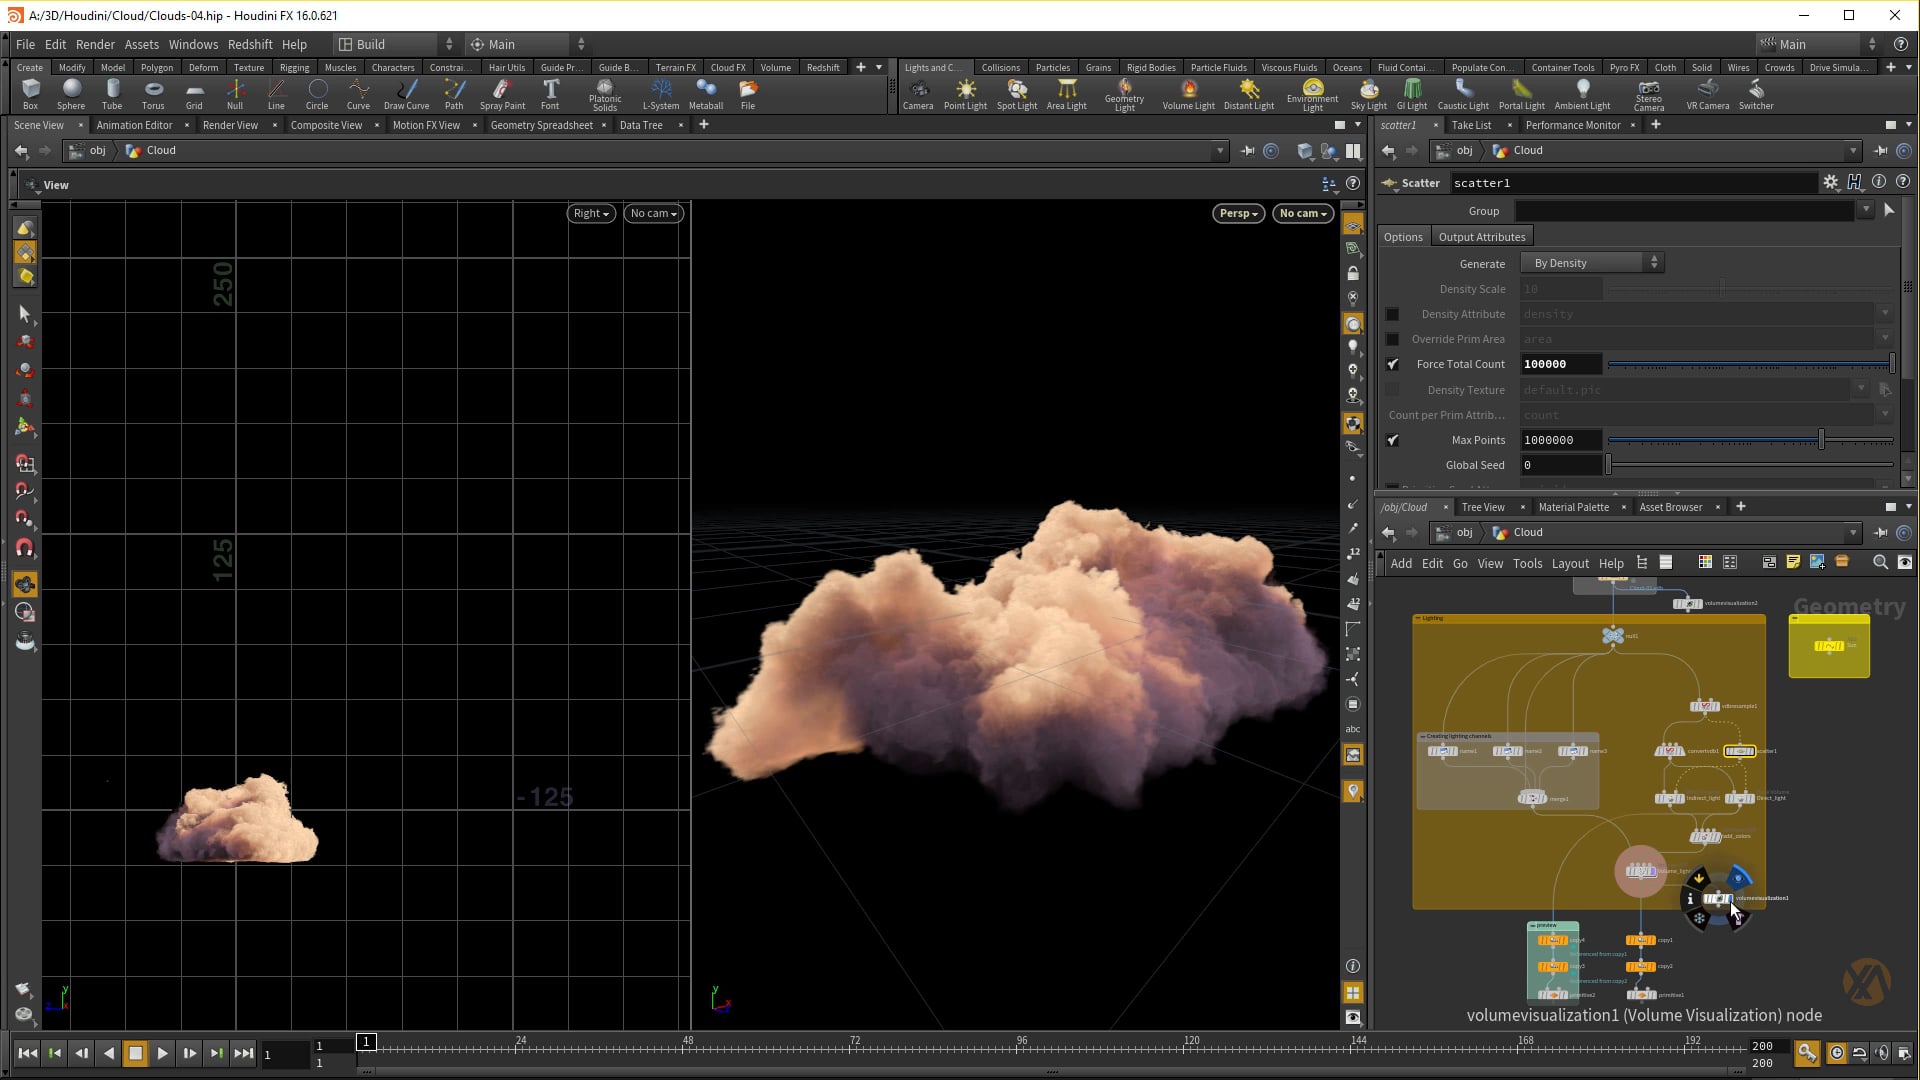Switch to Output Attributes tab
This screenshot has height=1080, width=1920.
click(1481, 237)
